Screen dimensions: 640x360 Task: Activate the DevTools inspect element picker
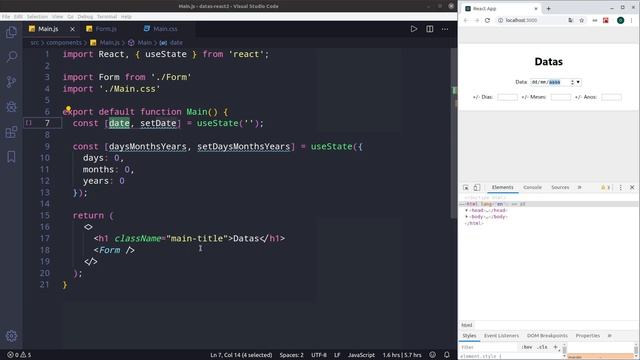tap(466, 187)
